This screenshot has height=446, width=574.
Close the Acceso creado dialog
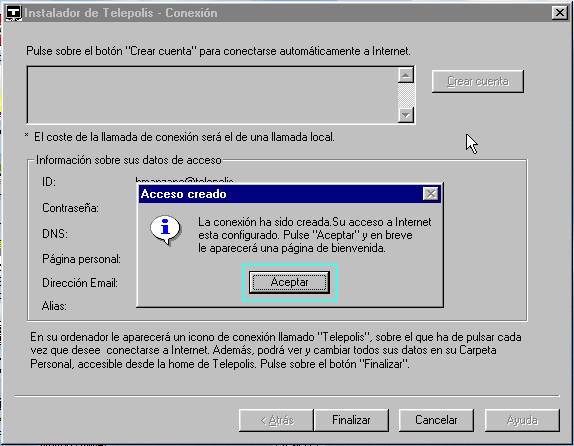tap(430, 194)
